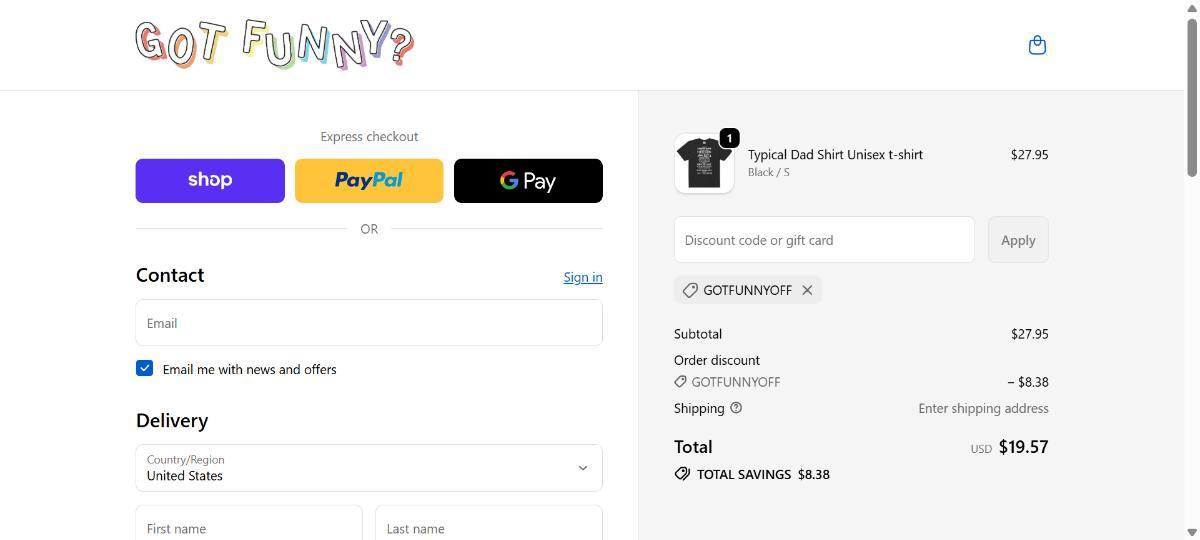Click the Typical Dad Shirt product thumbnail
Screen dimensions: 1200x540
[x=704, y=163]
